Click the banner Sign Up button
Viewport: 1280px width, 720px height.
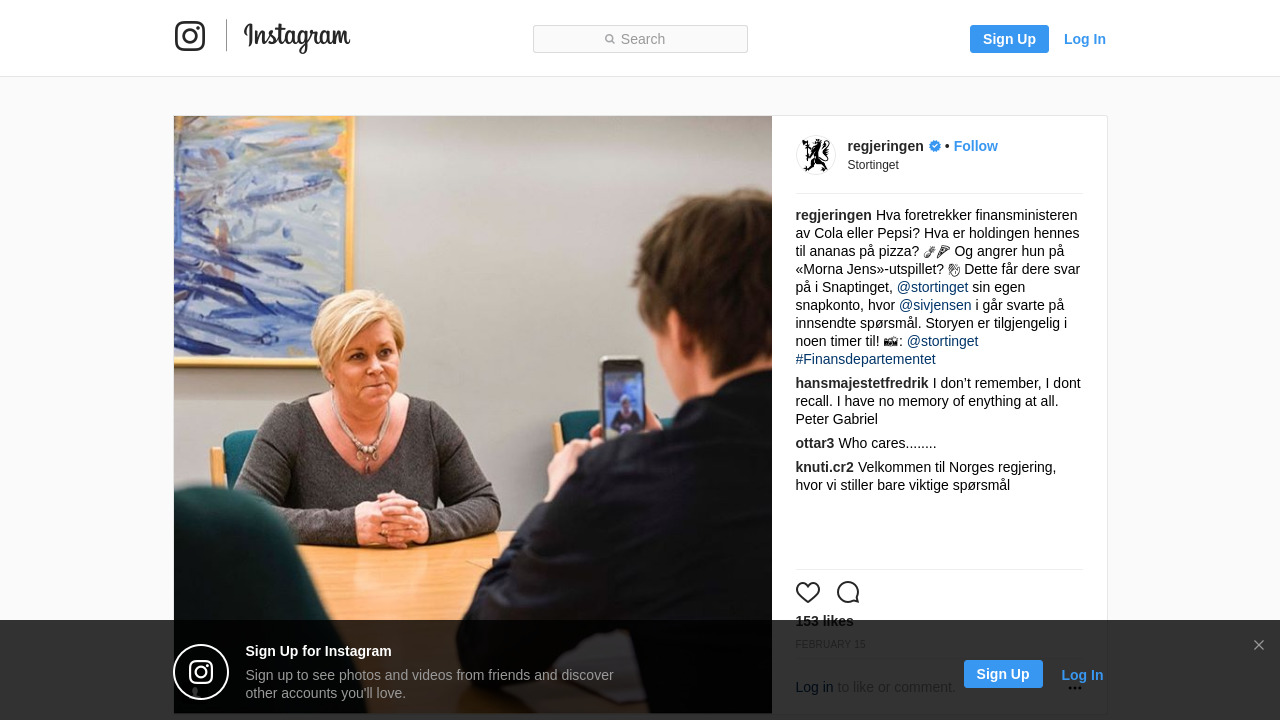pyautogui.click(x=1003, y=674)
